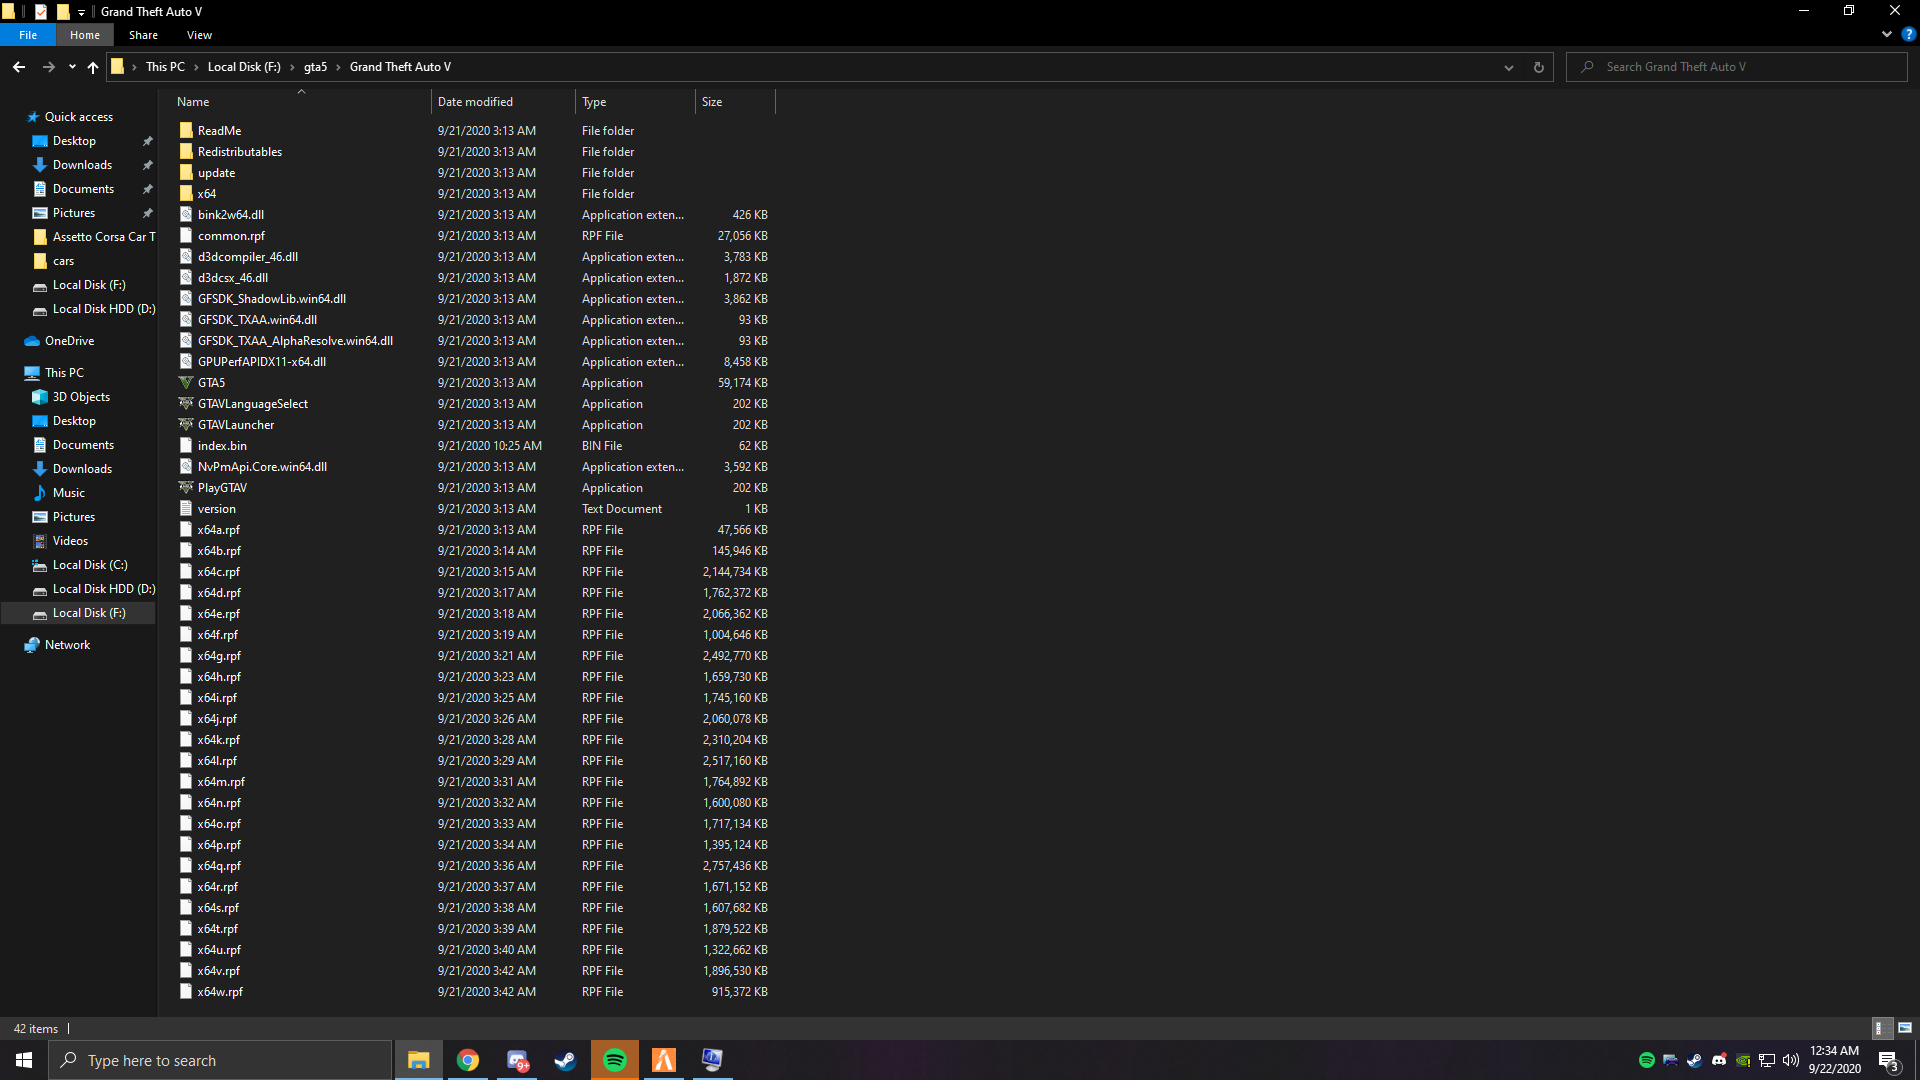Image resolution: width=1920 pixels, height=1080 pixels.
Task: Open Google Chrome from the taskbar
Action: (x=468, y=1060)
